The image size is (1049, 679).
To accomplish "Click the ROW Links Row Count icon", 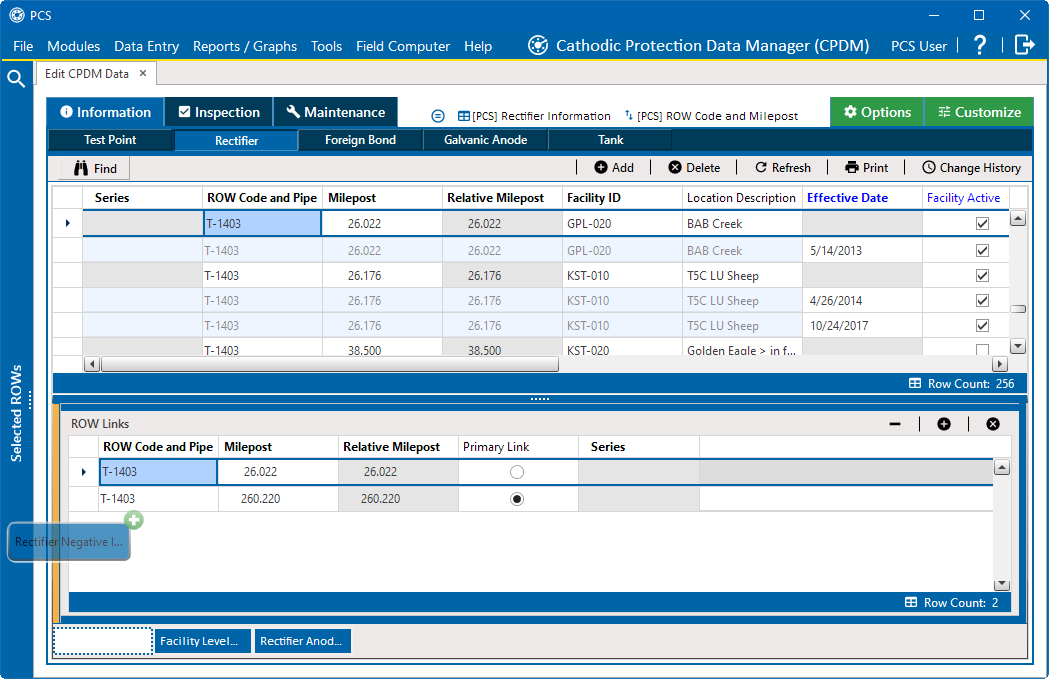I will (x=911, y=602).
